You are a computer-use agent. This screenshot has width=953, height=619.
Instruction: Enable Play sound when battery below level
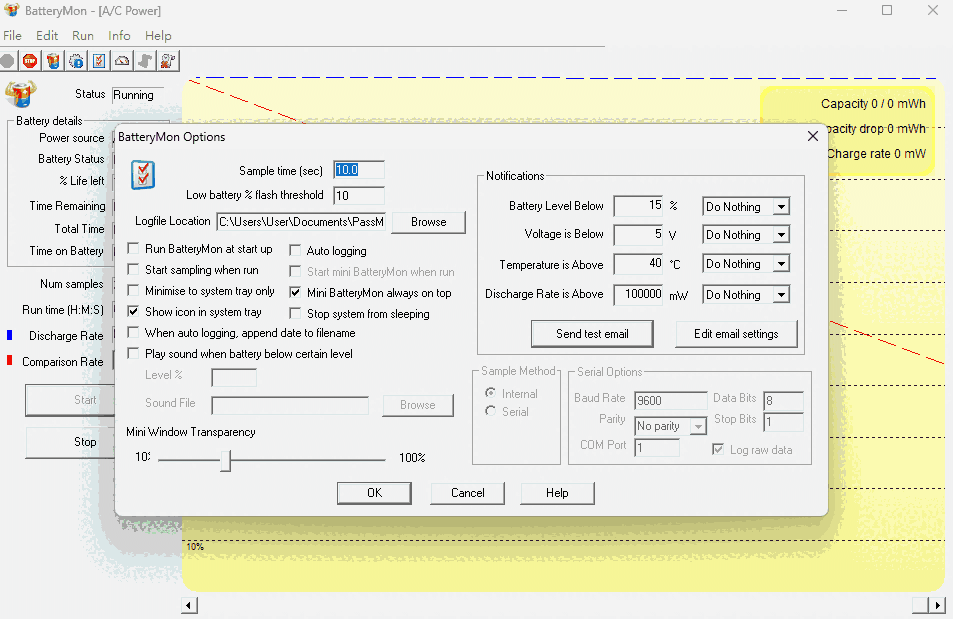tap(133, 353)
